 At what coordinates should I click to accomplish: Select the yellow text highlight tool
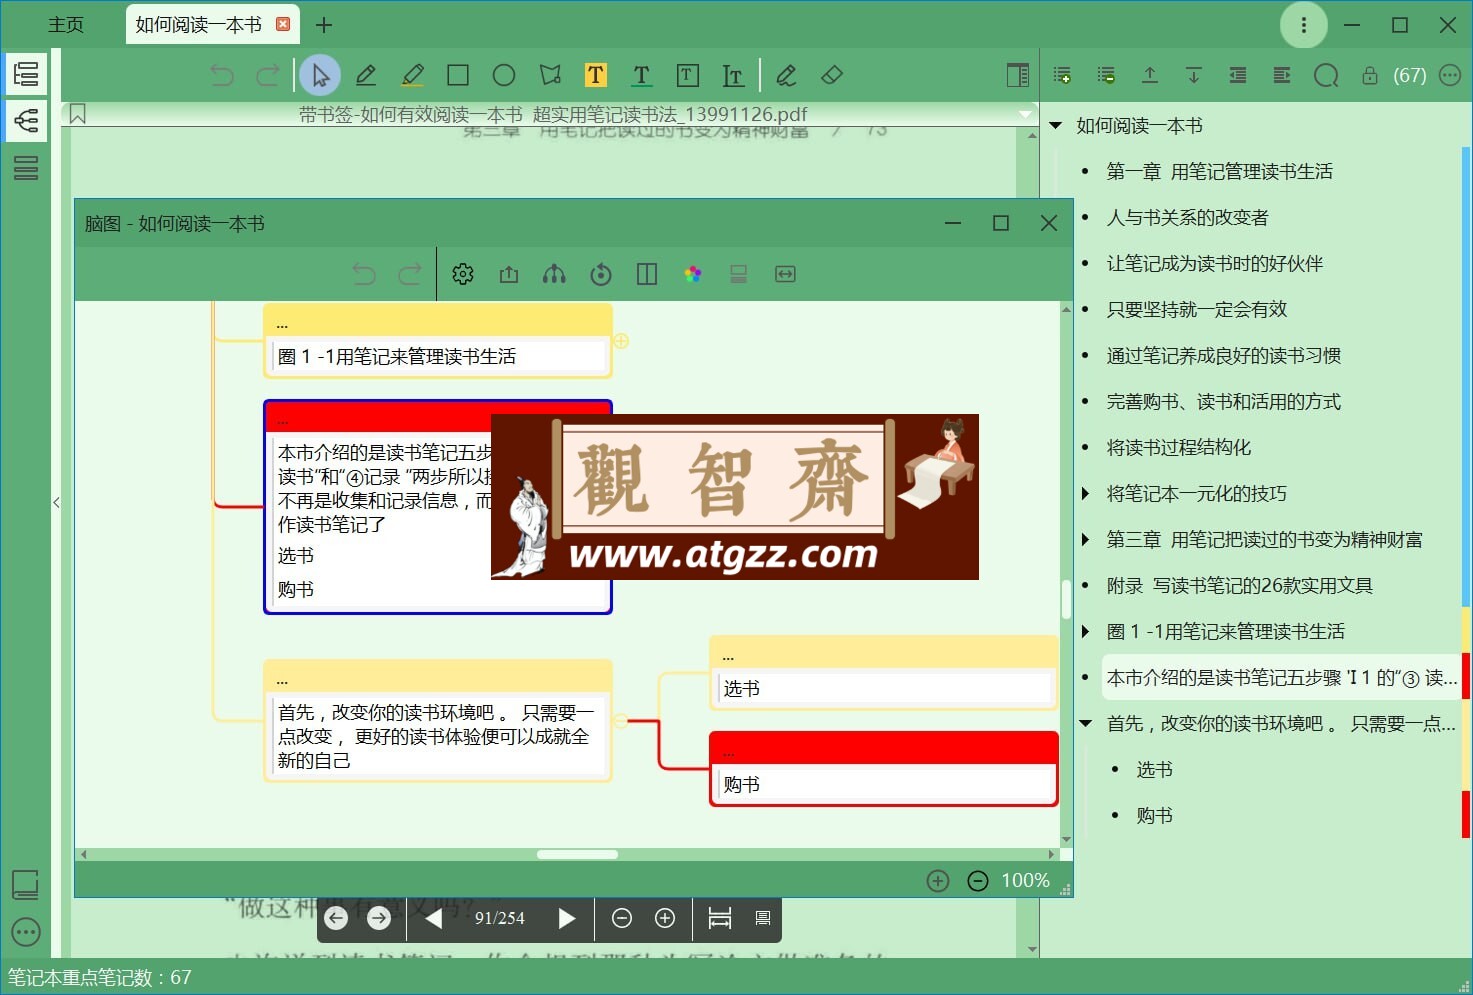tap(596, 75)
